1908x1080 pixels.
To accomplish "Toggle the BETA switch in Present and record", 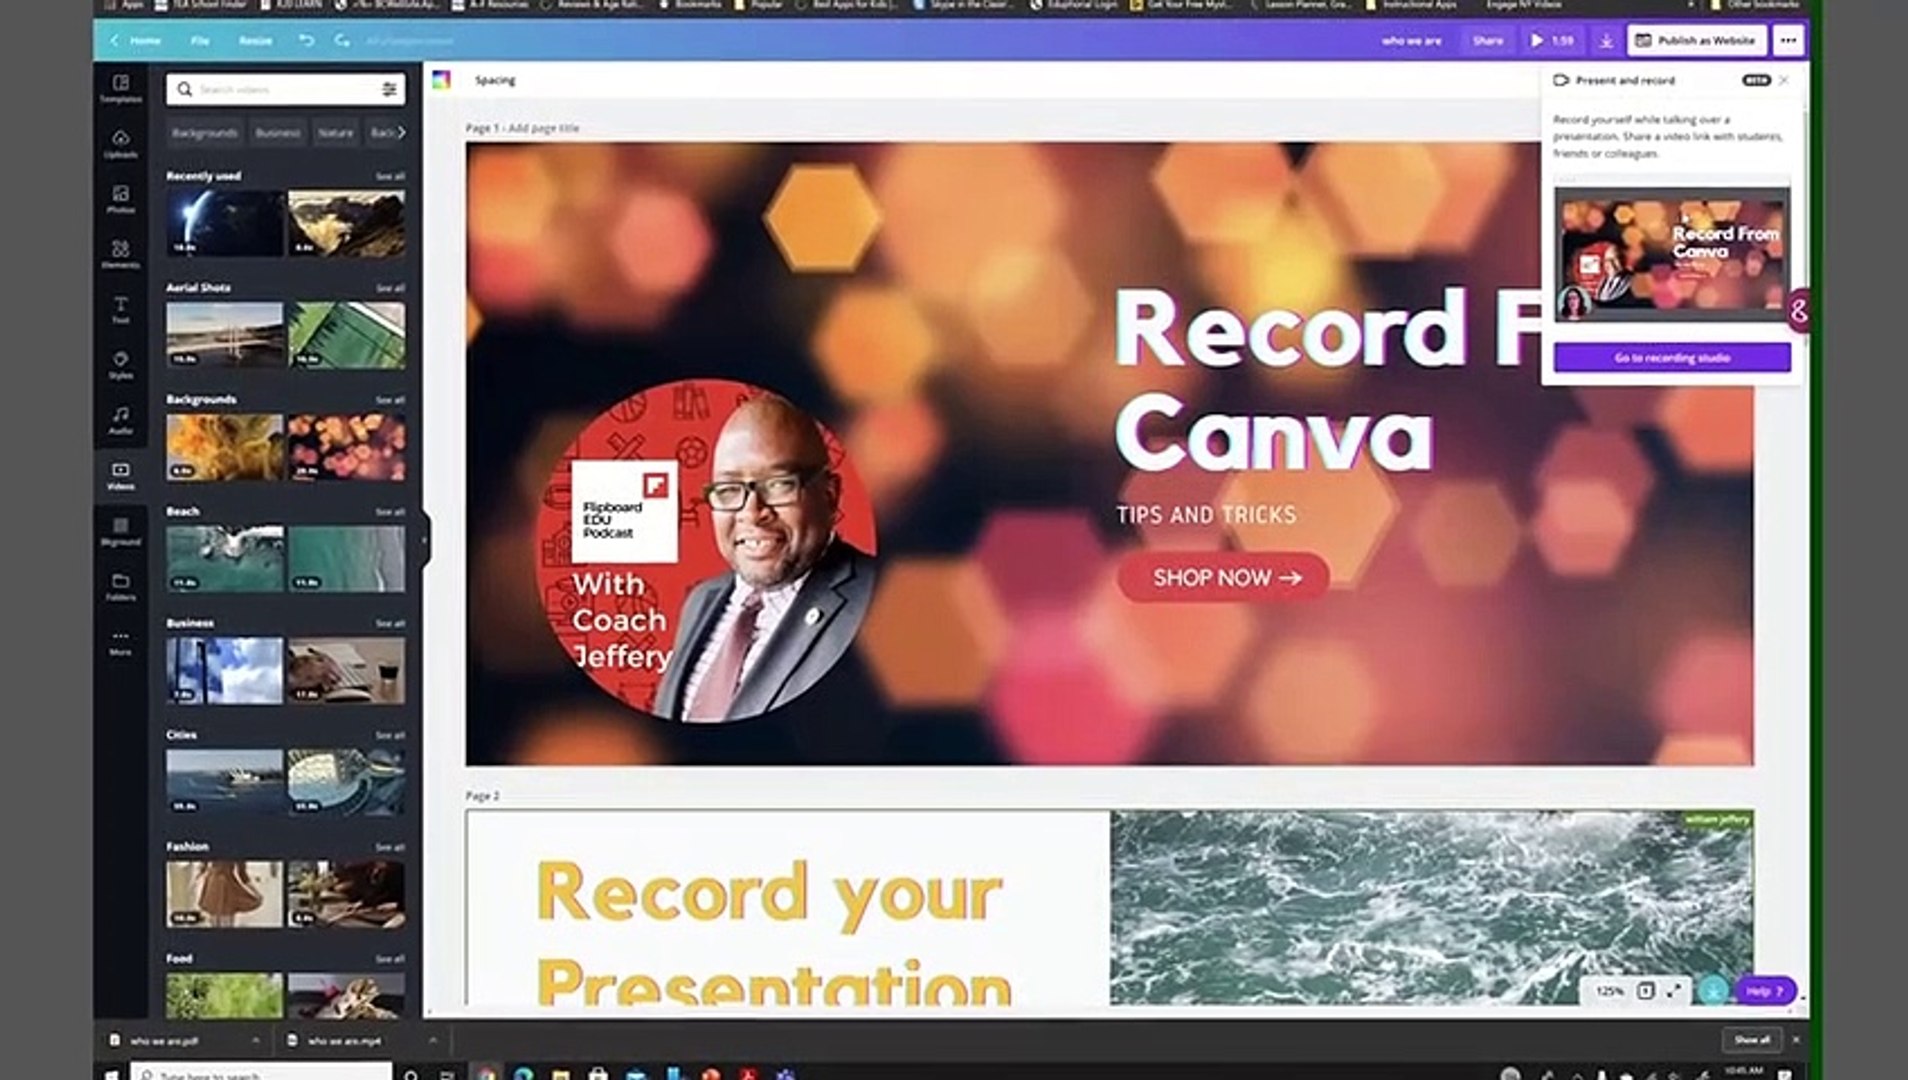I will (1757, 80).
